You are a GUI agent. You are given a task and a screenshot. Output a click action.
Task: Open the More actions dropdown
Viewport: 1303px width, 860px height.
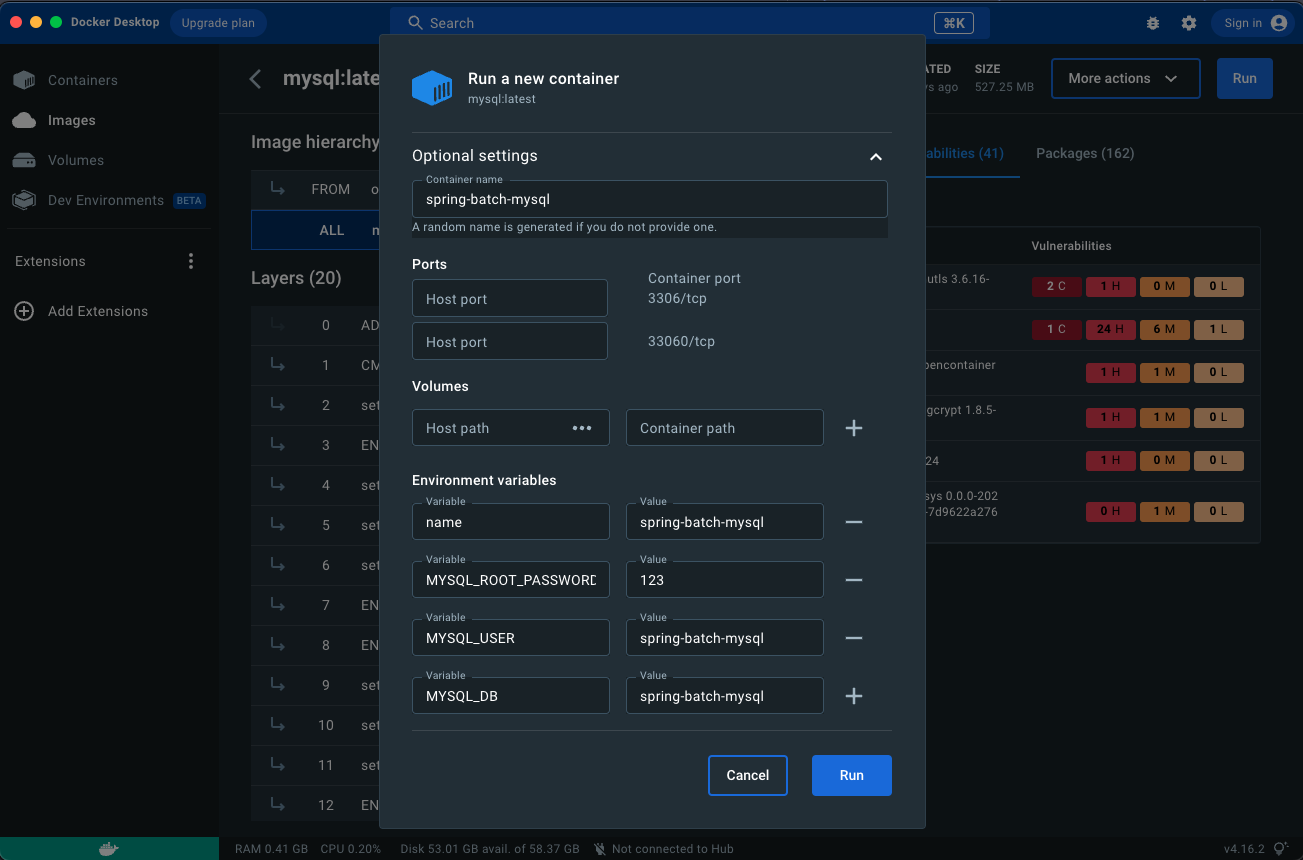coord(1125,78)
